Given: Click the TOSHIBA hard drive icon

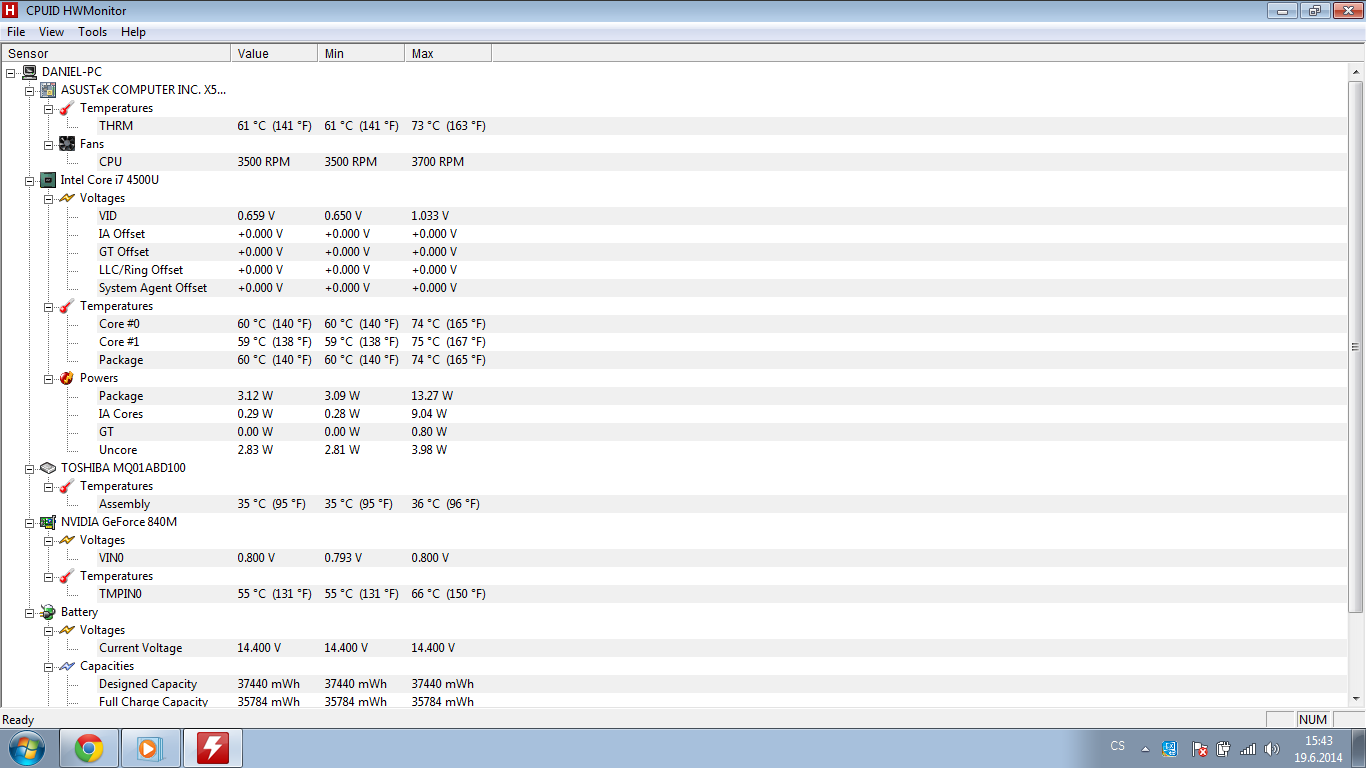Looking at the screenshot, I should point(48,468).
